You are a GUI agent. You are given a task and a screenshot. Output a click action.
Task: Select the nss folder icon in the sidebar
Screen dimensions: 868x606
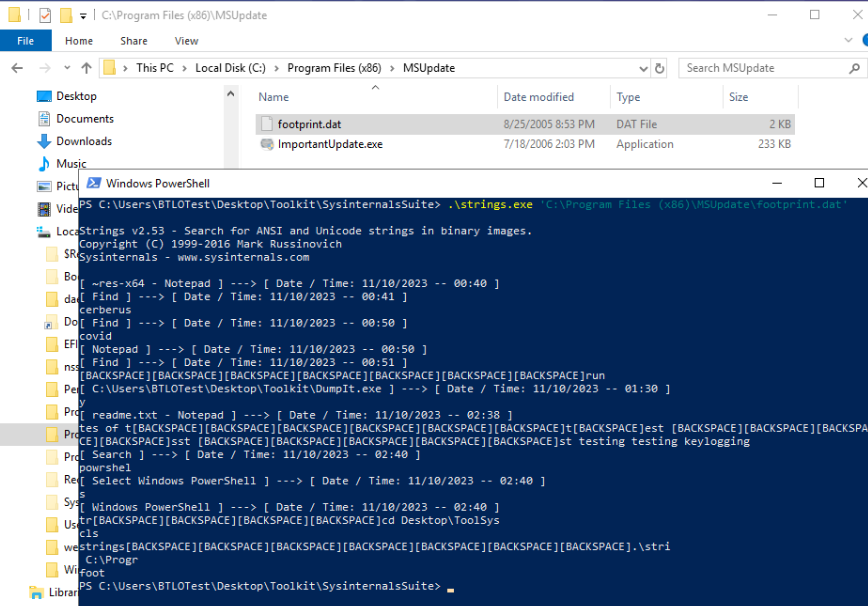click(52, 367)
